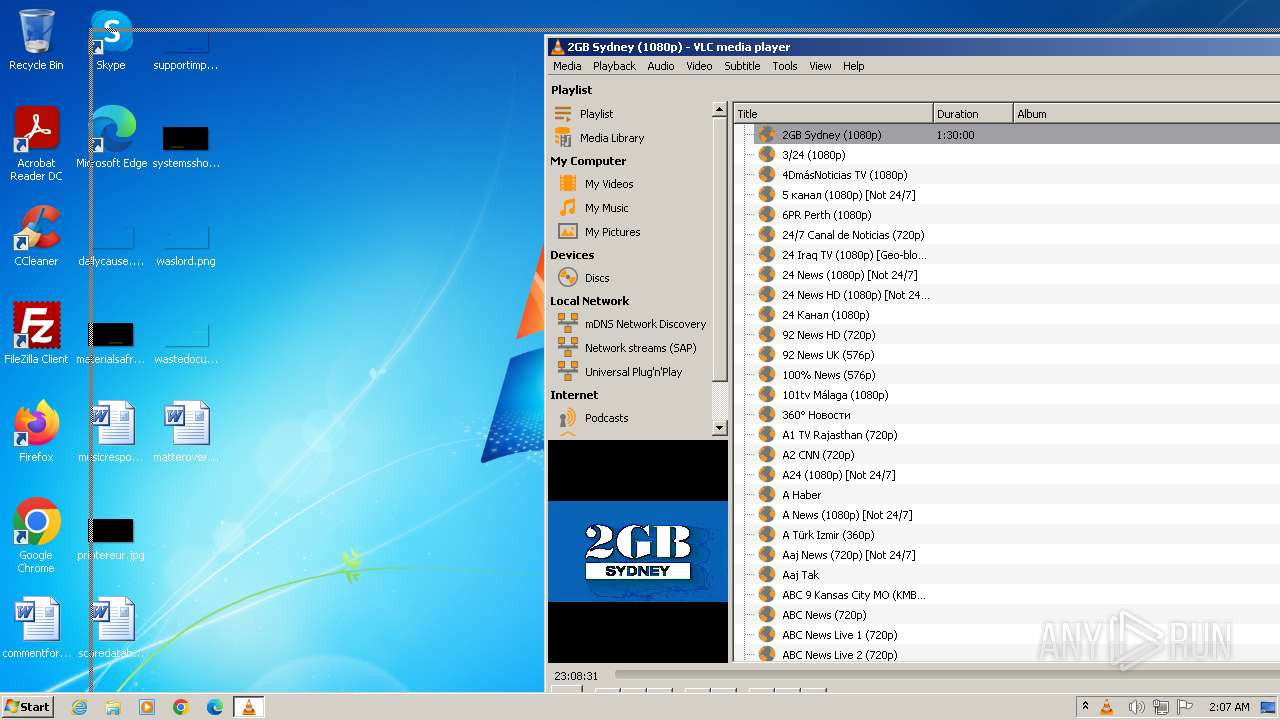This screenshot has width=1280, height=720.
Task: Open waslord.png desktop file
Action: pyautogui.click(x=186, y=246)
